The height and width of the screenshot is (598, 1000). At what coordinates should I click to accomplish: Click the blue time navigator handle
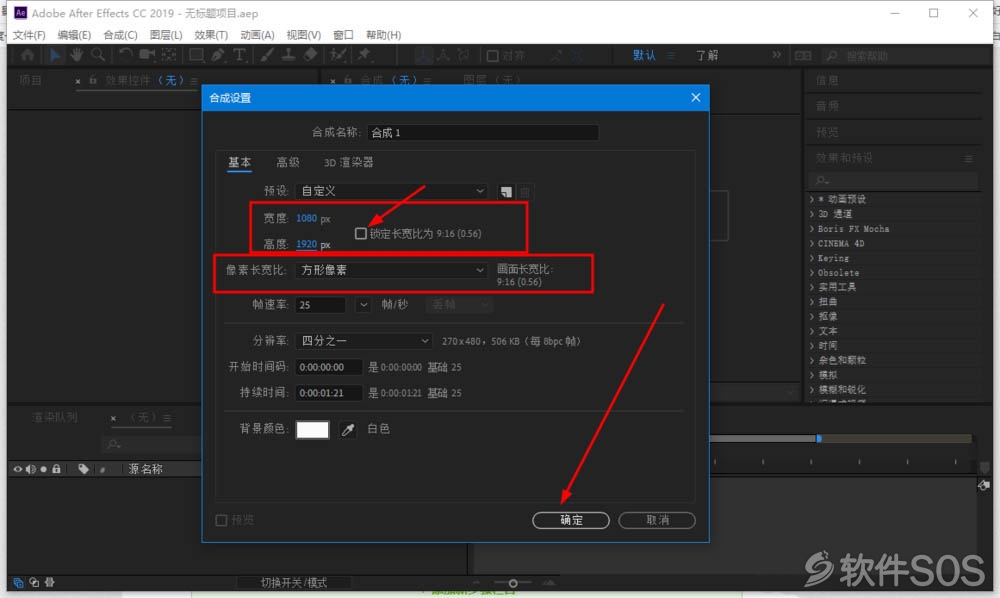[x=819, y=439]
